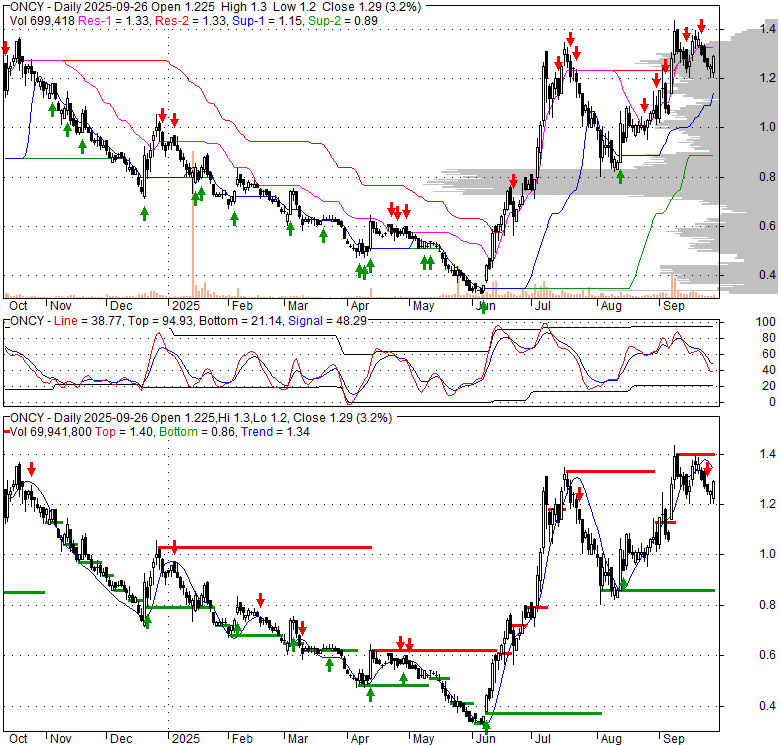Click the September volume spike bar in top chart
This screenshot has height=745, width=780.
click(x=673, y=285)
